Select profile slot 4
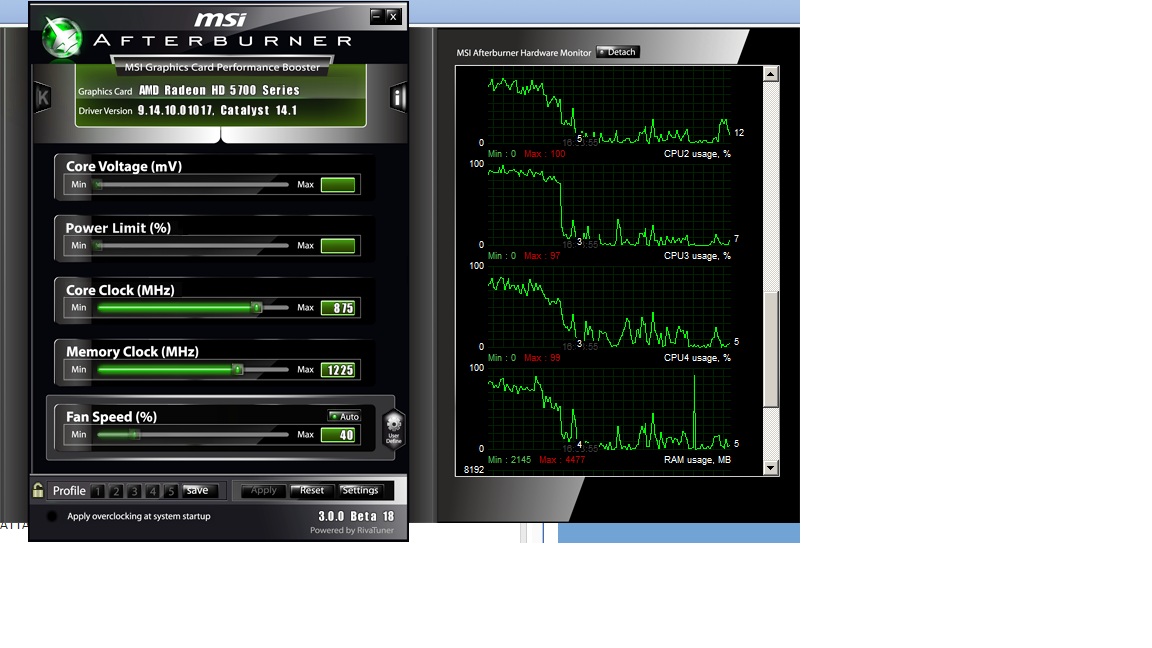The width and height of the screenshot is (1152, 648). 153,491
